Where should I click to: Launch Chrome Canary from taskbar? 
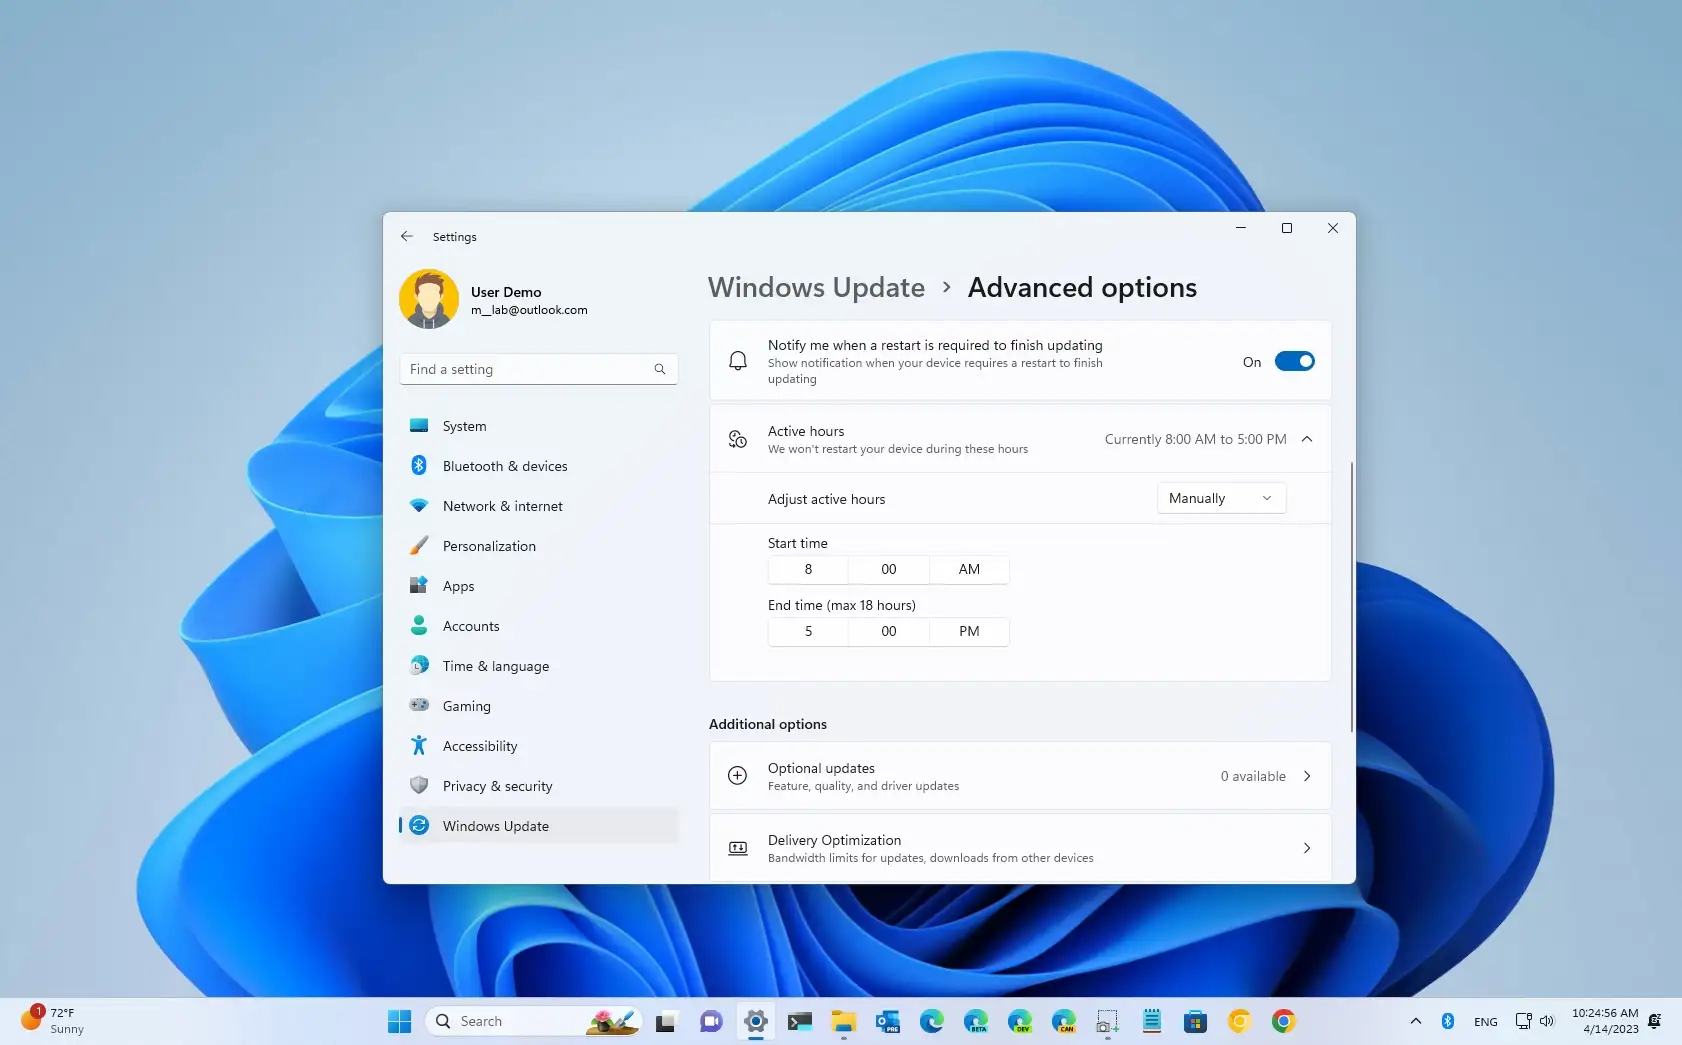1240,1021
